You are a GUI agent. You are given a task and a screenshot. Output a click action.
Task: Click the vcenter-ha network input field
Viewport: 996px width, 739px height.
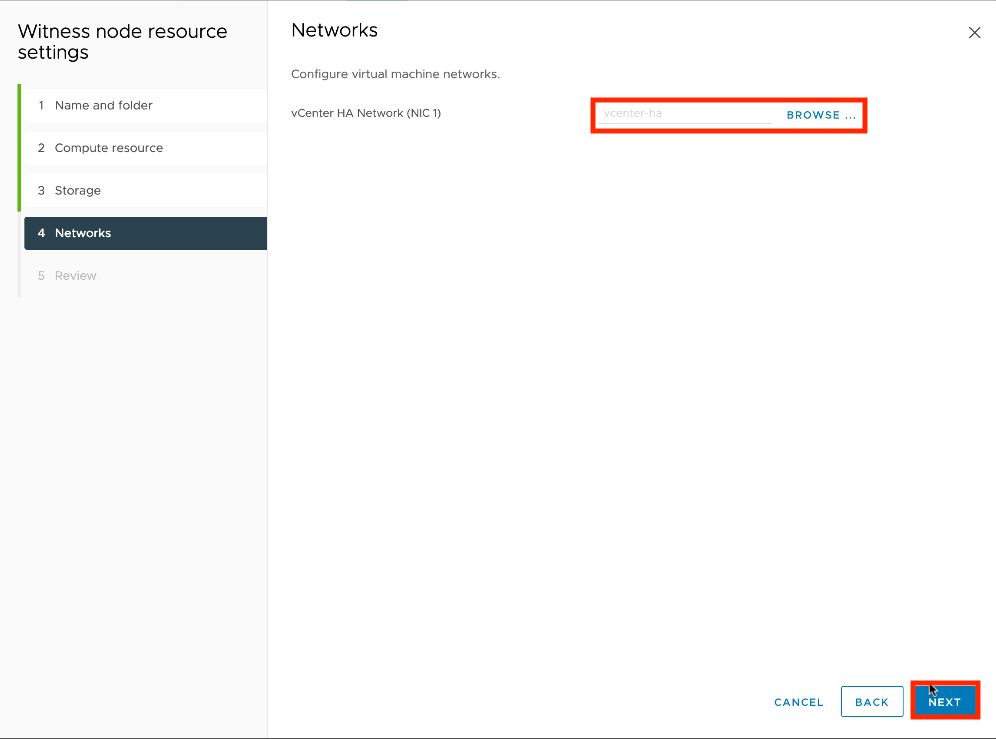[685, 114]
